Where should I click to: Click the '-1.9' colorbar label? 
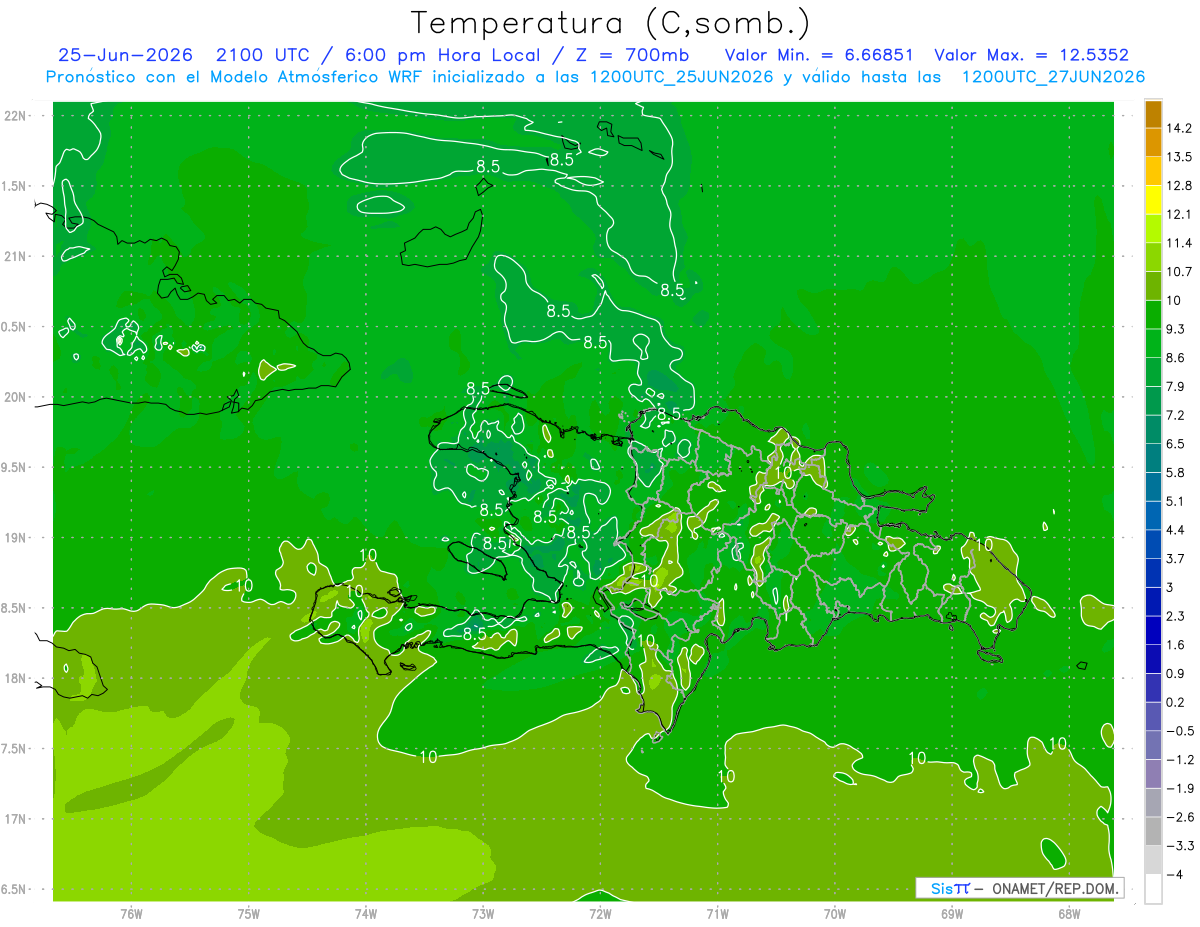click(1179, 788)
